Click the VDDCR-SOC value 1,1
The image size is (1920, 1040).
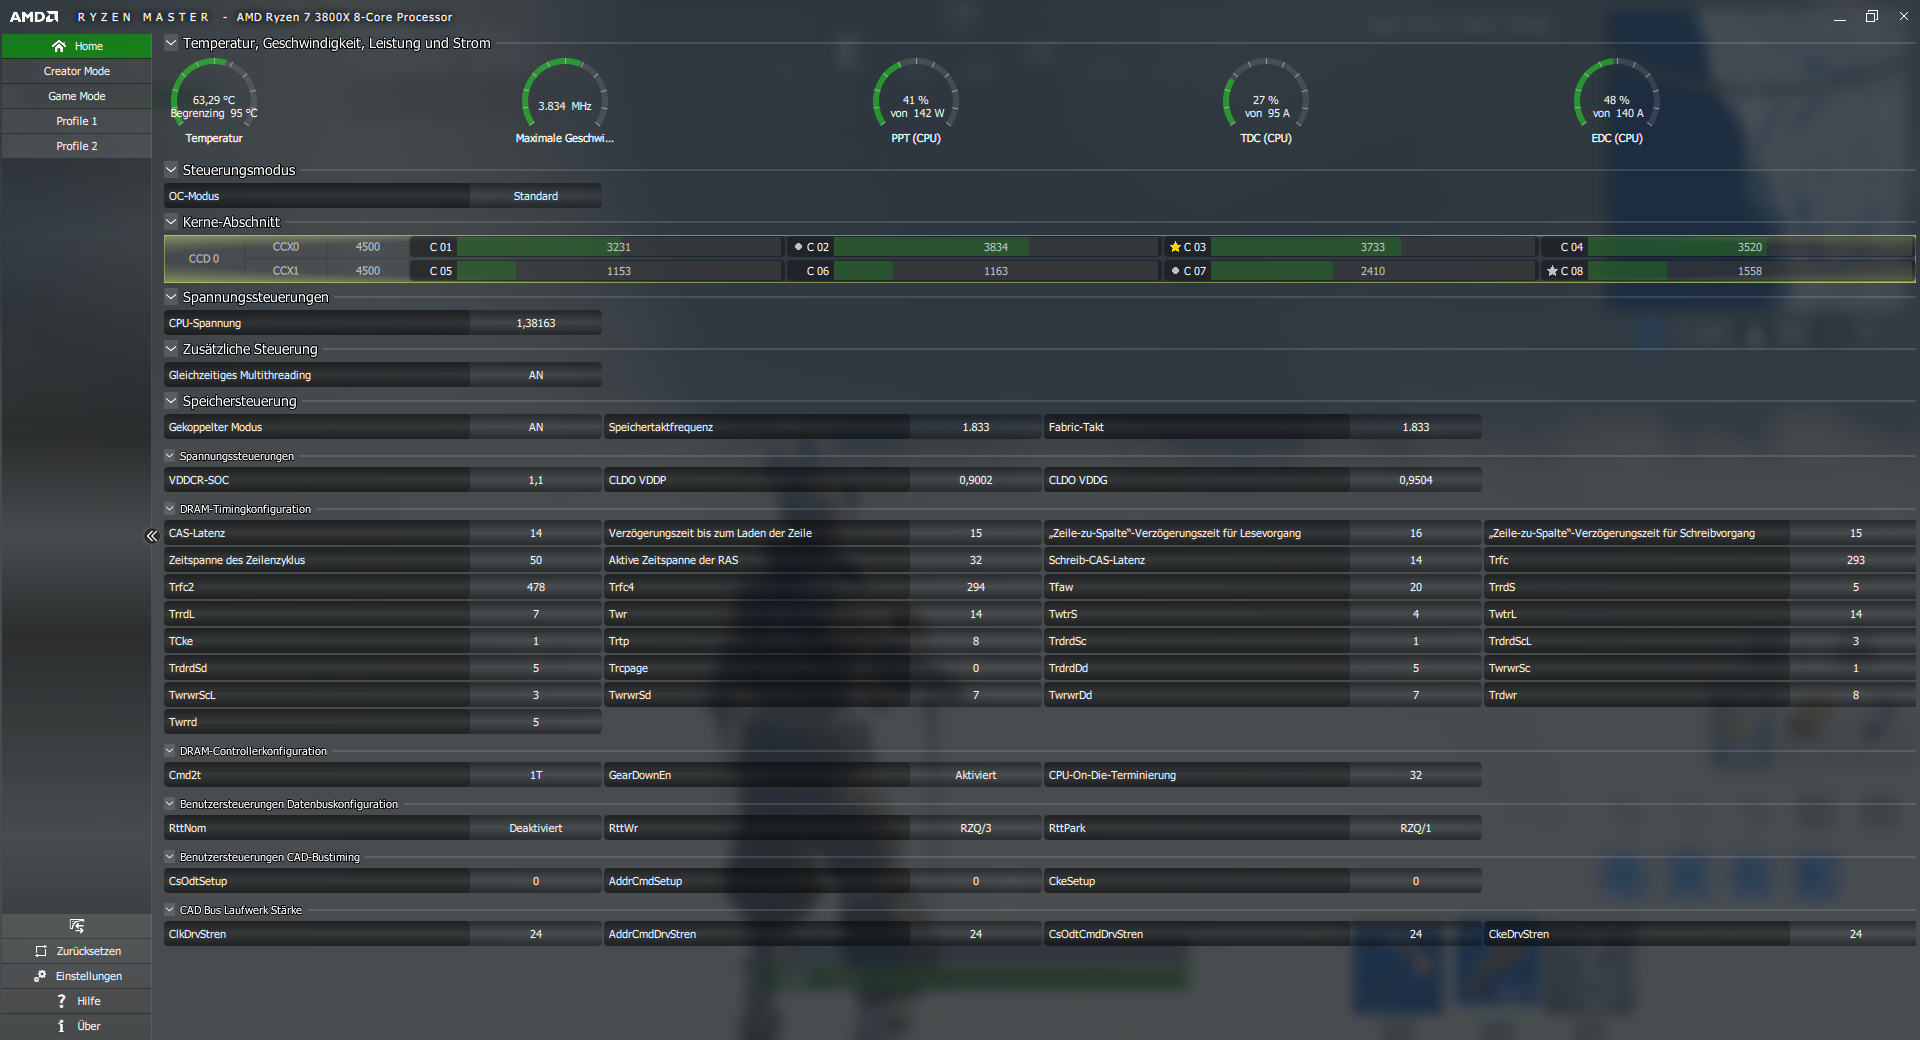pos(536,480)
